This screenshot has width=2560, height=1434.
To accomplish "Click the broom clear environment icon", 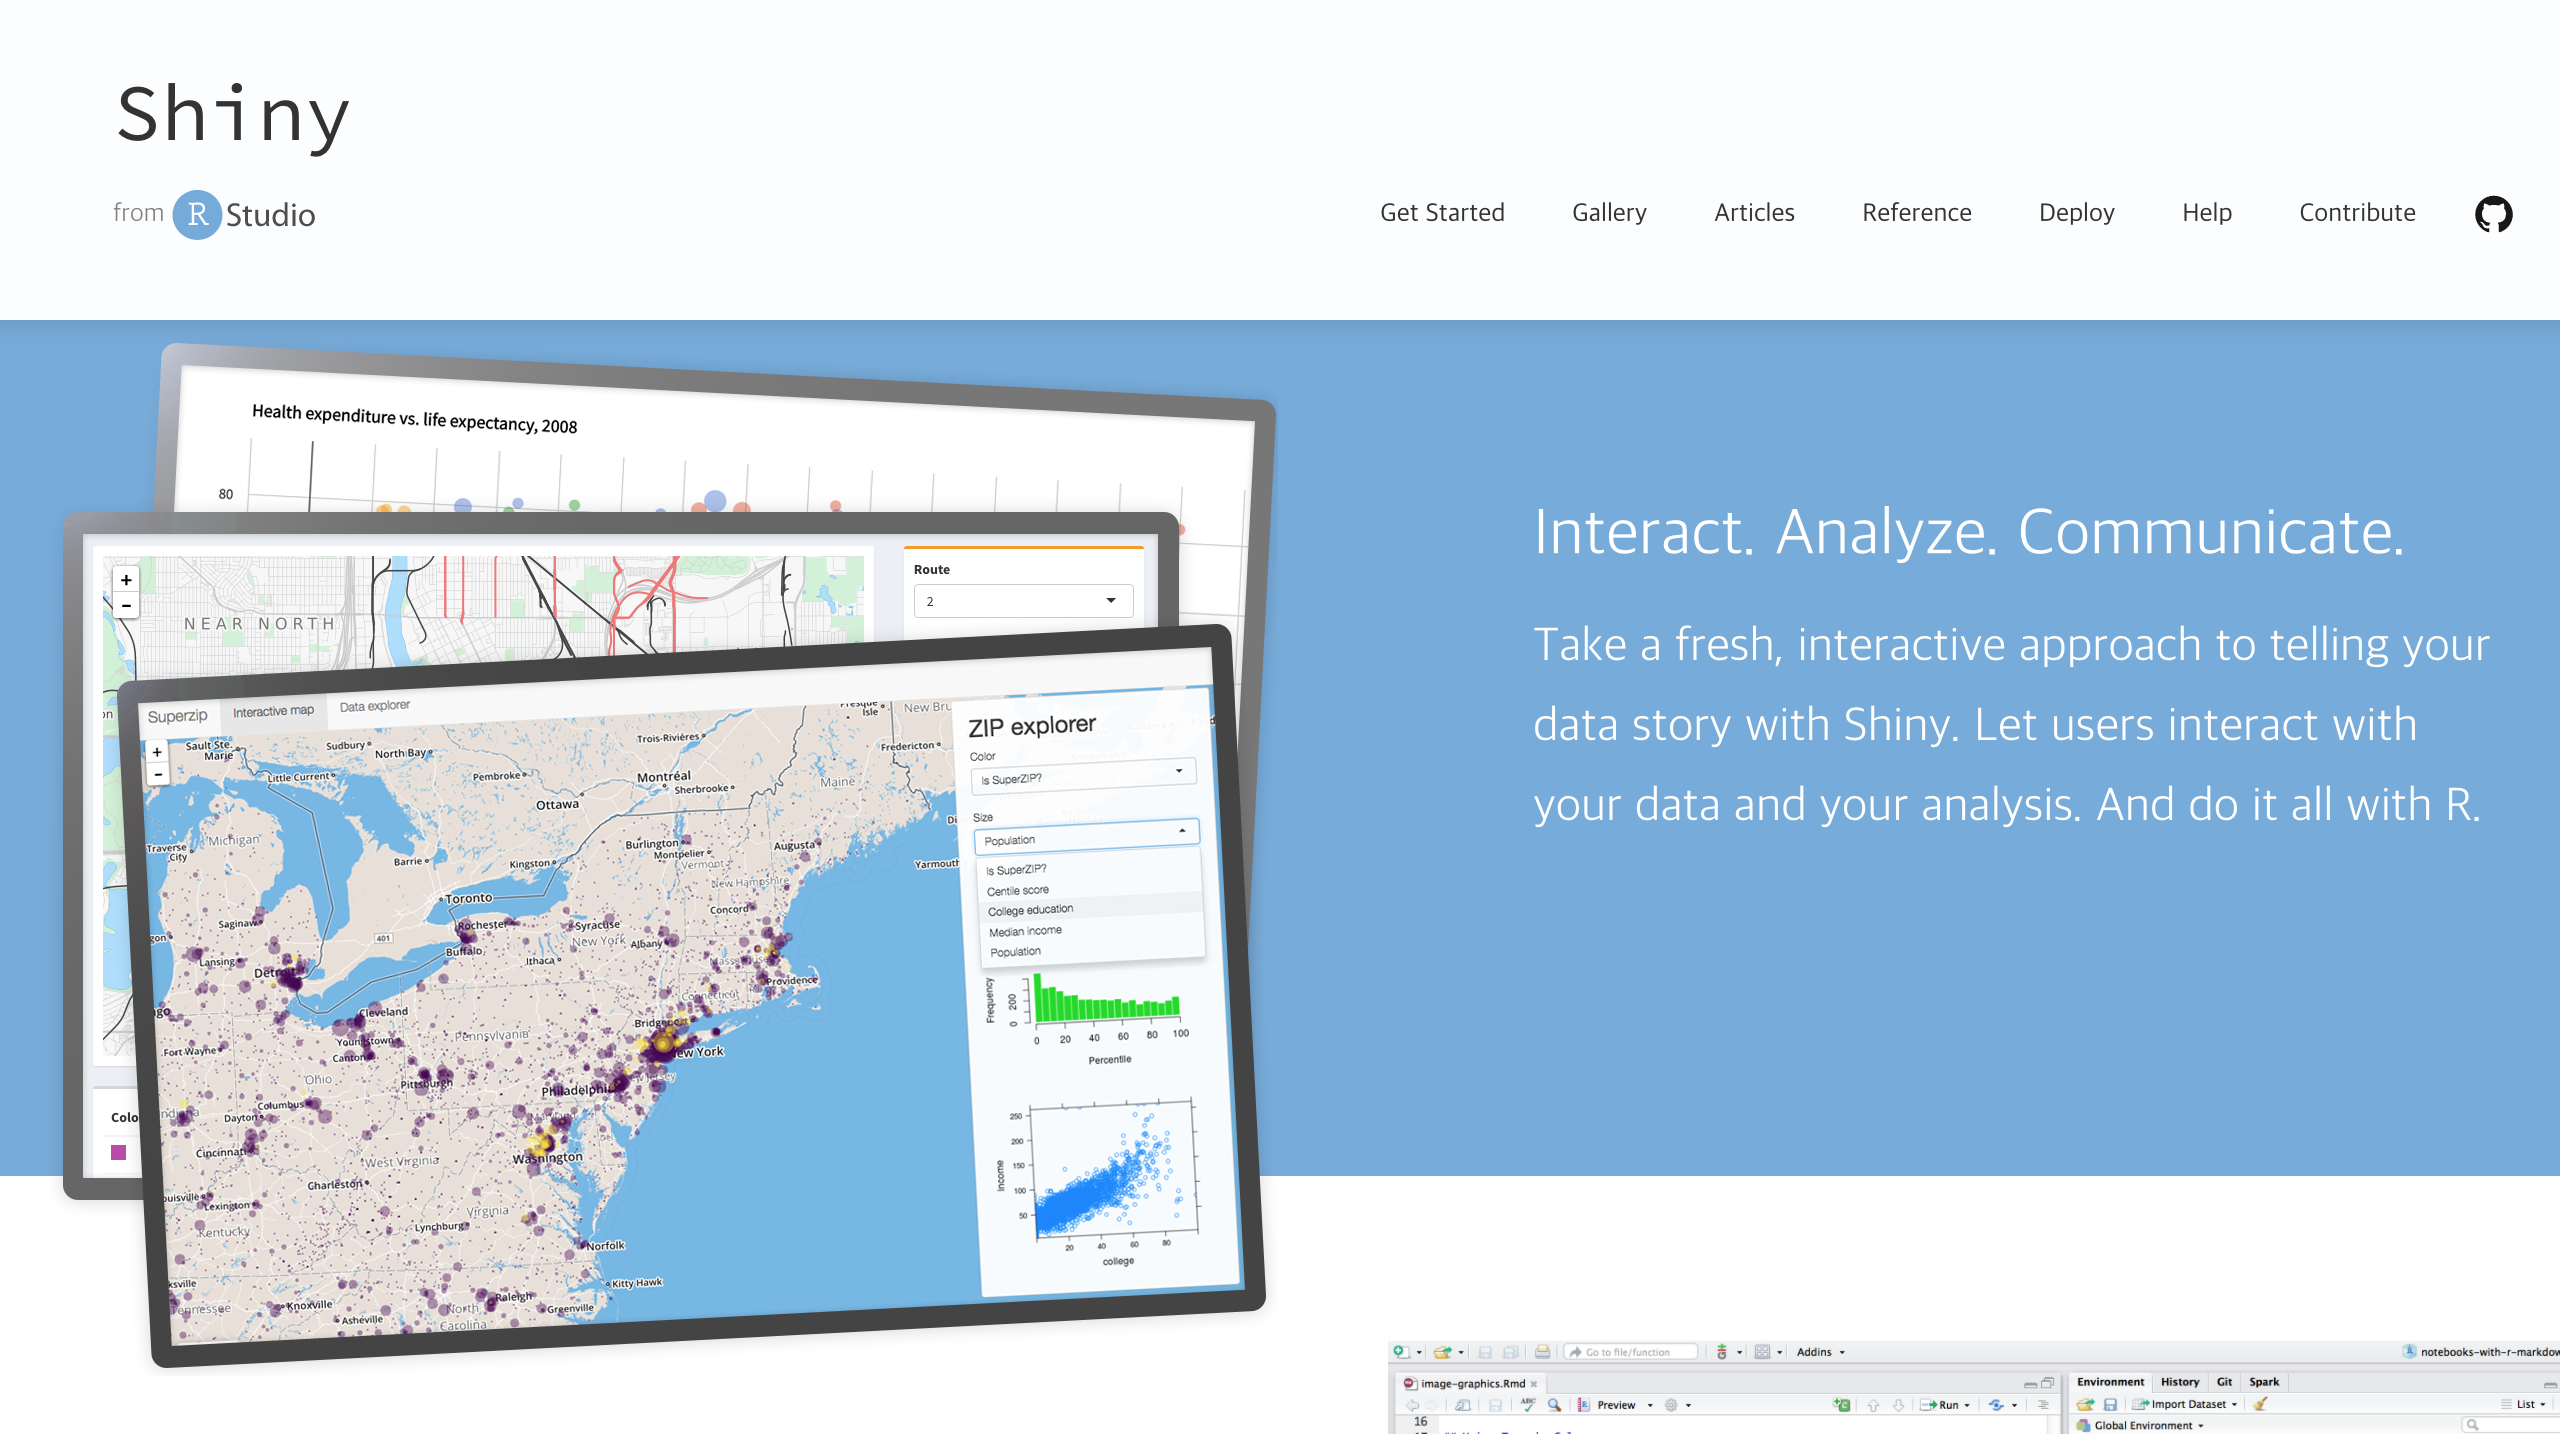I will point(2261,1404).
